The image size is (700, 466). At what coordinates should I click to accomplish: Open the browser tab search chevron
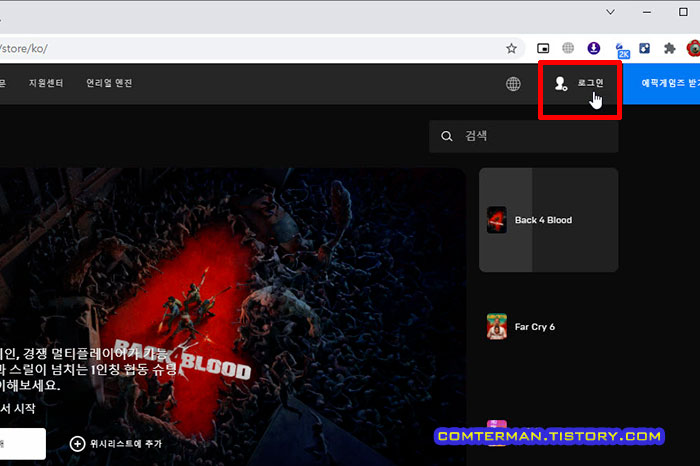point(610,12)
